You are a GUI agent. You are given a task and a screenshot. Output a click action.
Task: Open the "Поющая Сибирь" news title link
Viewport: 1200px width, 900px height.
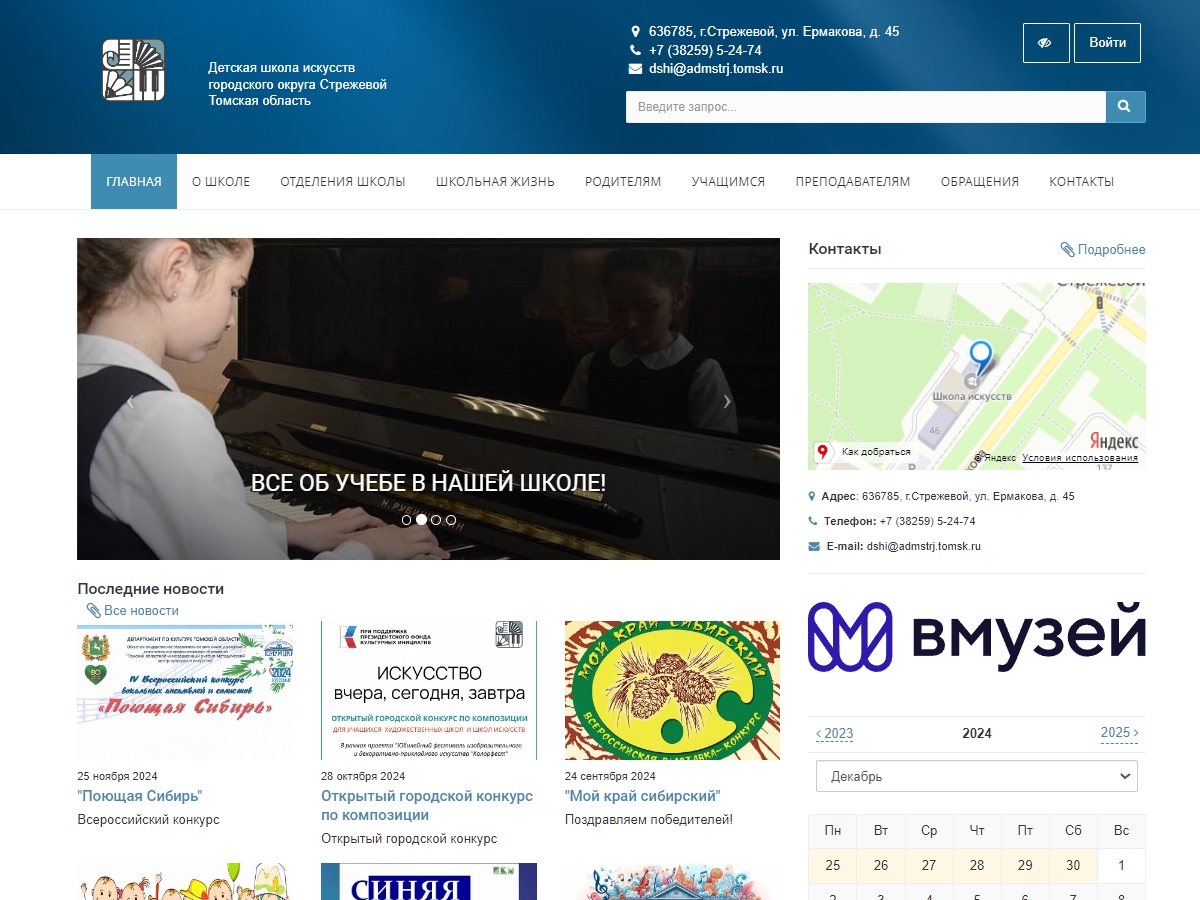(139, 796)
